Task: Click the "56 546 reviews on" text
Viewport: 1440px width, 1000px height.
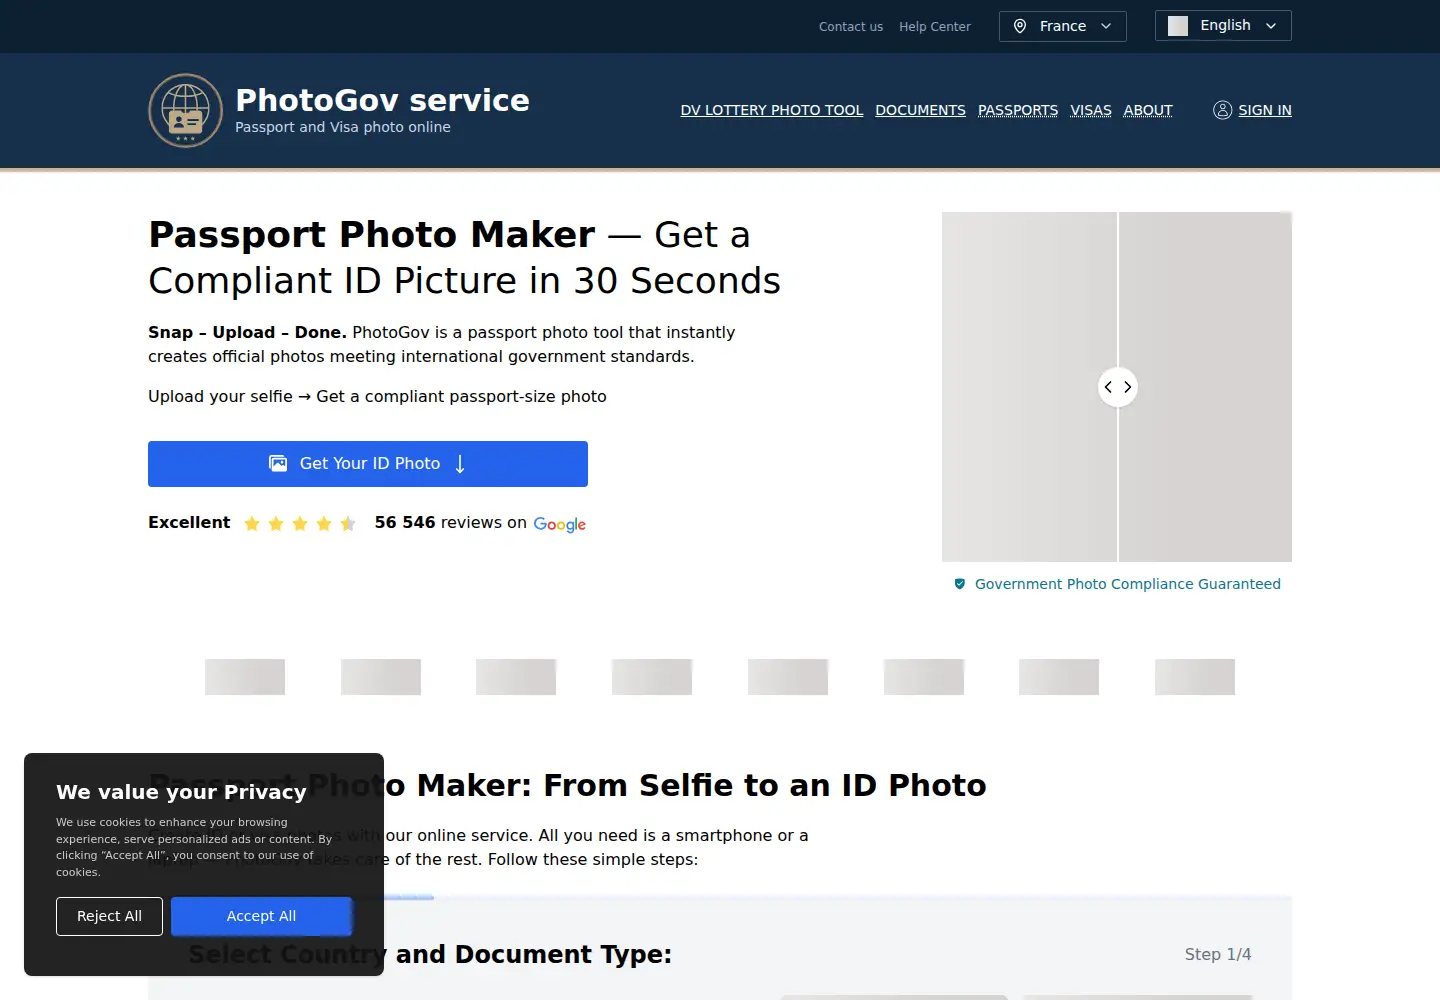Action: [x=450, y=522]
